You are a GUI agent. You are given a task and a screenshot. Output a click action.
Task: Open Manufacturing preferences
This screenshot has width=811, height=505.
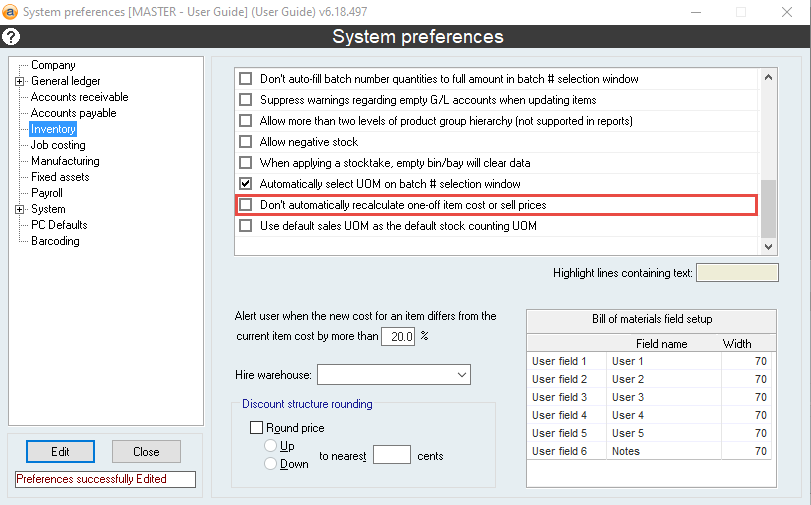click(x=65, y=161)
